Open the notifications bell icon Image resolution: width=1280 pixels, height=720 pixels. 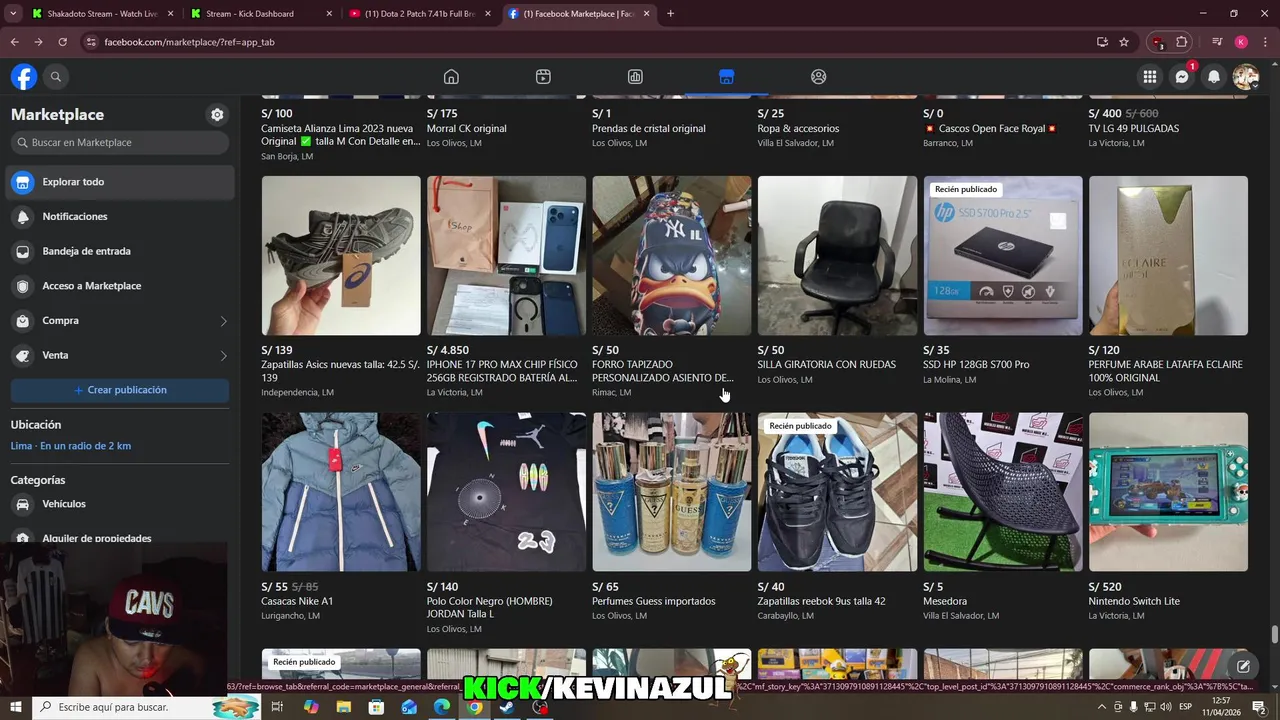(x=1214, y=77)
